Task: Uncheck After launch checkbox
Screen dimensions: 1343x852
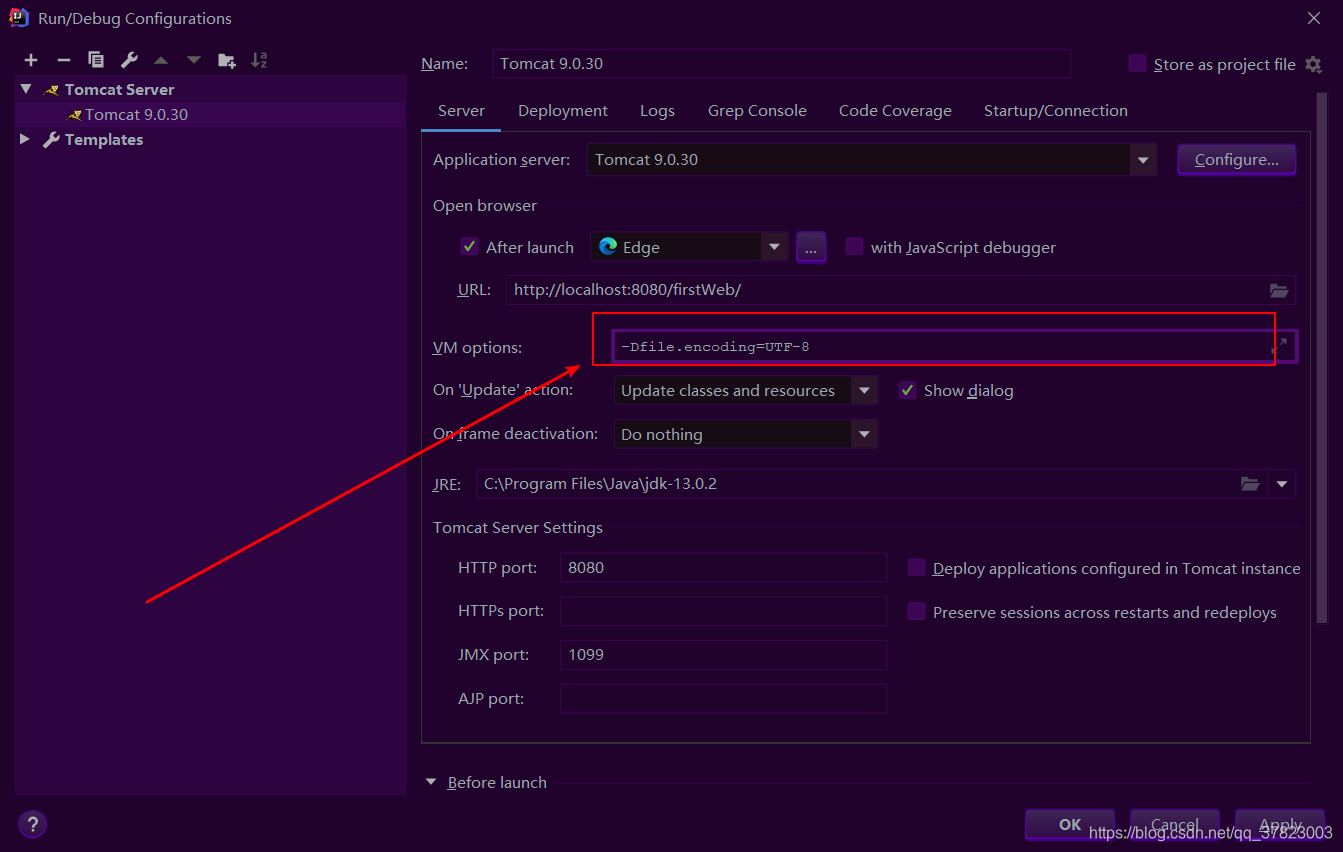Action: tap(469, 247)
